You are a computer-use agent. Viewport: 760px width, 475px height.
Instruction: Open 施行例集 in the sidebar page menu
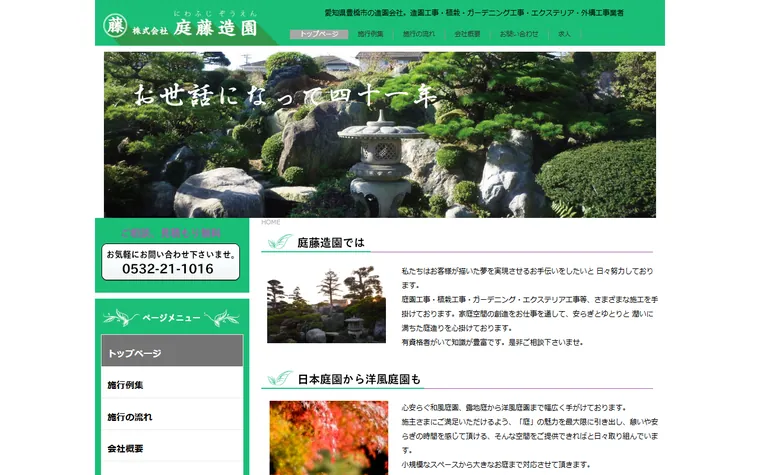(x=172, y=385)
